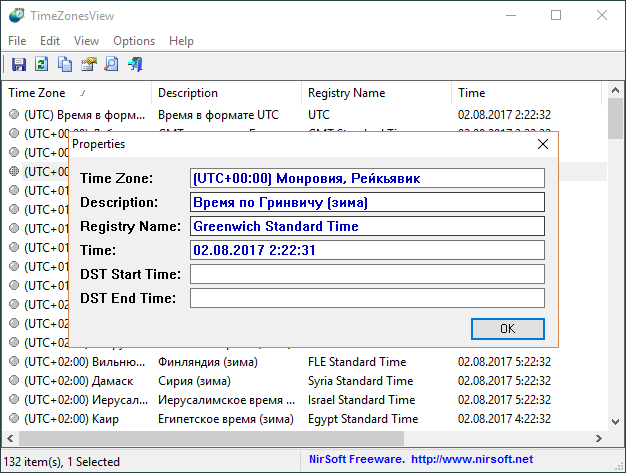Click the Save Selected Items toolbar icon
Screen dimensions: 626x473
19,64
